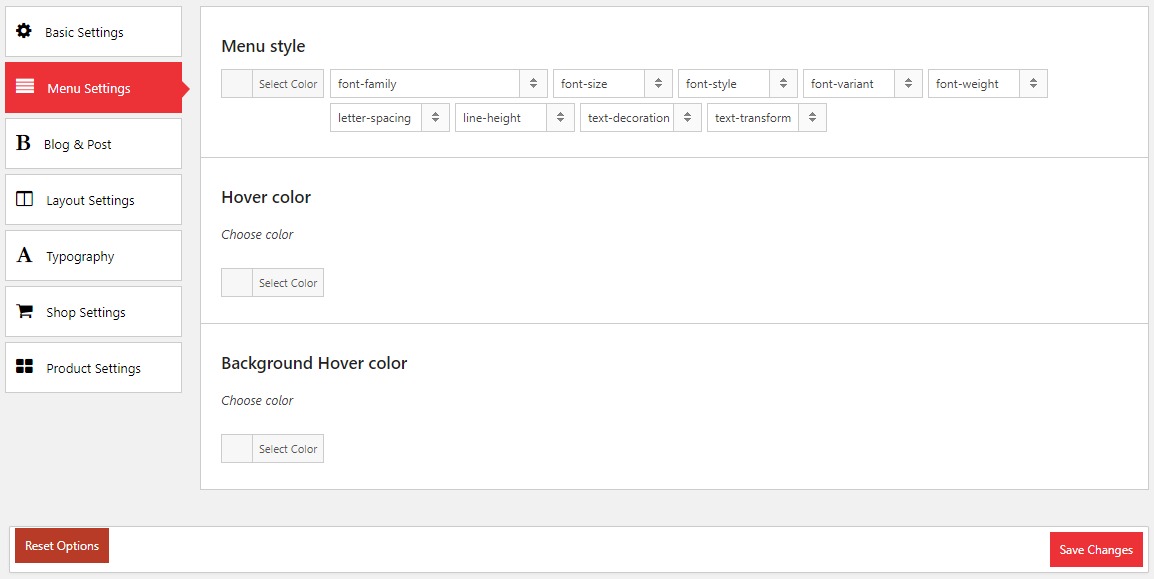Choose a text-transform option
Viewport: 1154px width, 579px height.
(x=766, y=118)
